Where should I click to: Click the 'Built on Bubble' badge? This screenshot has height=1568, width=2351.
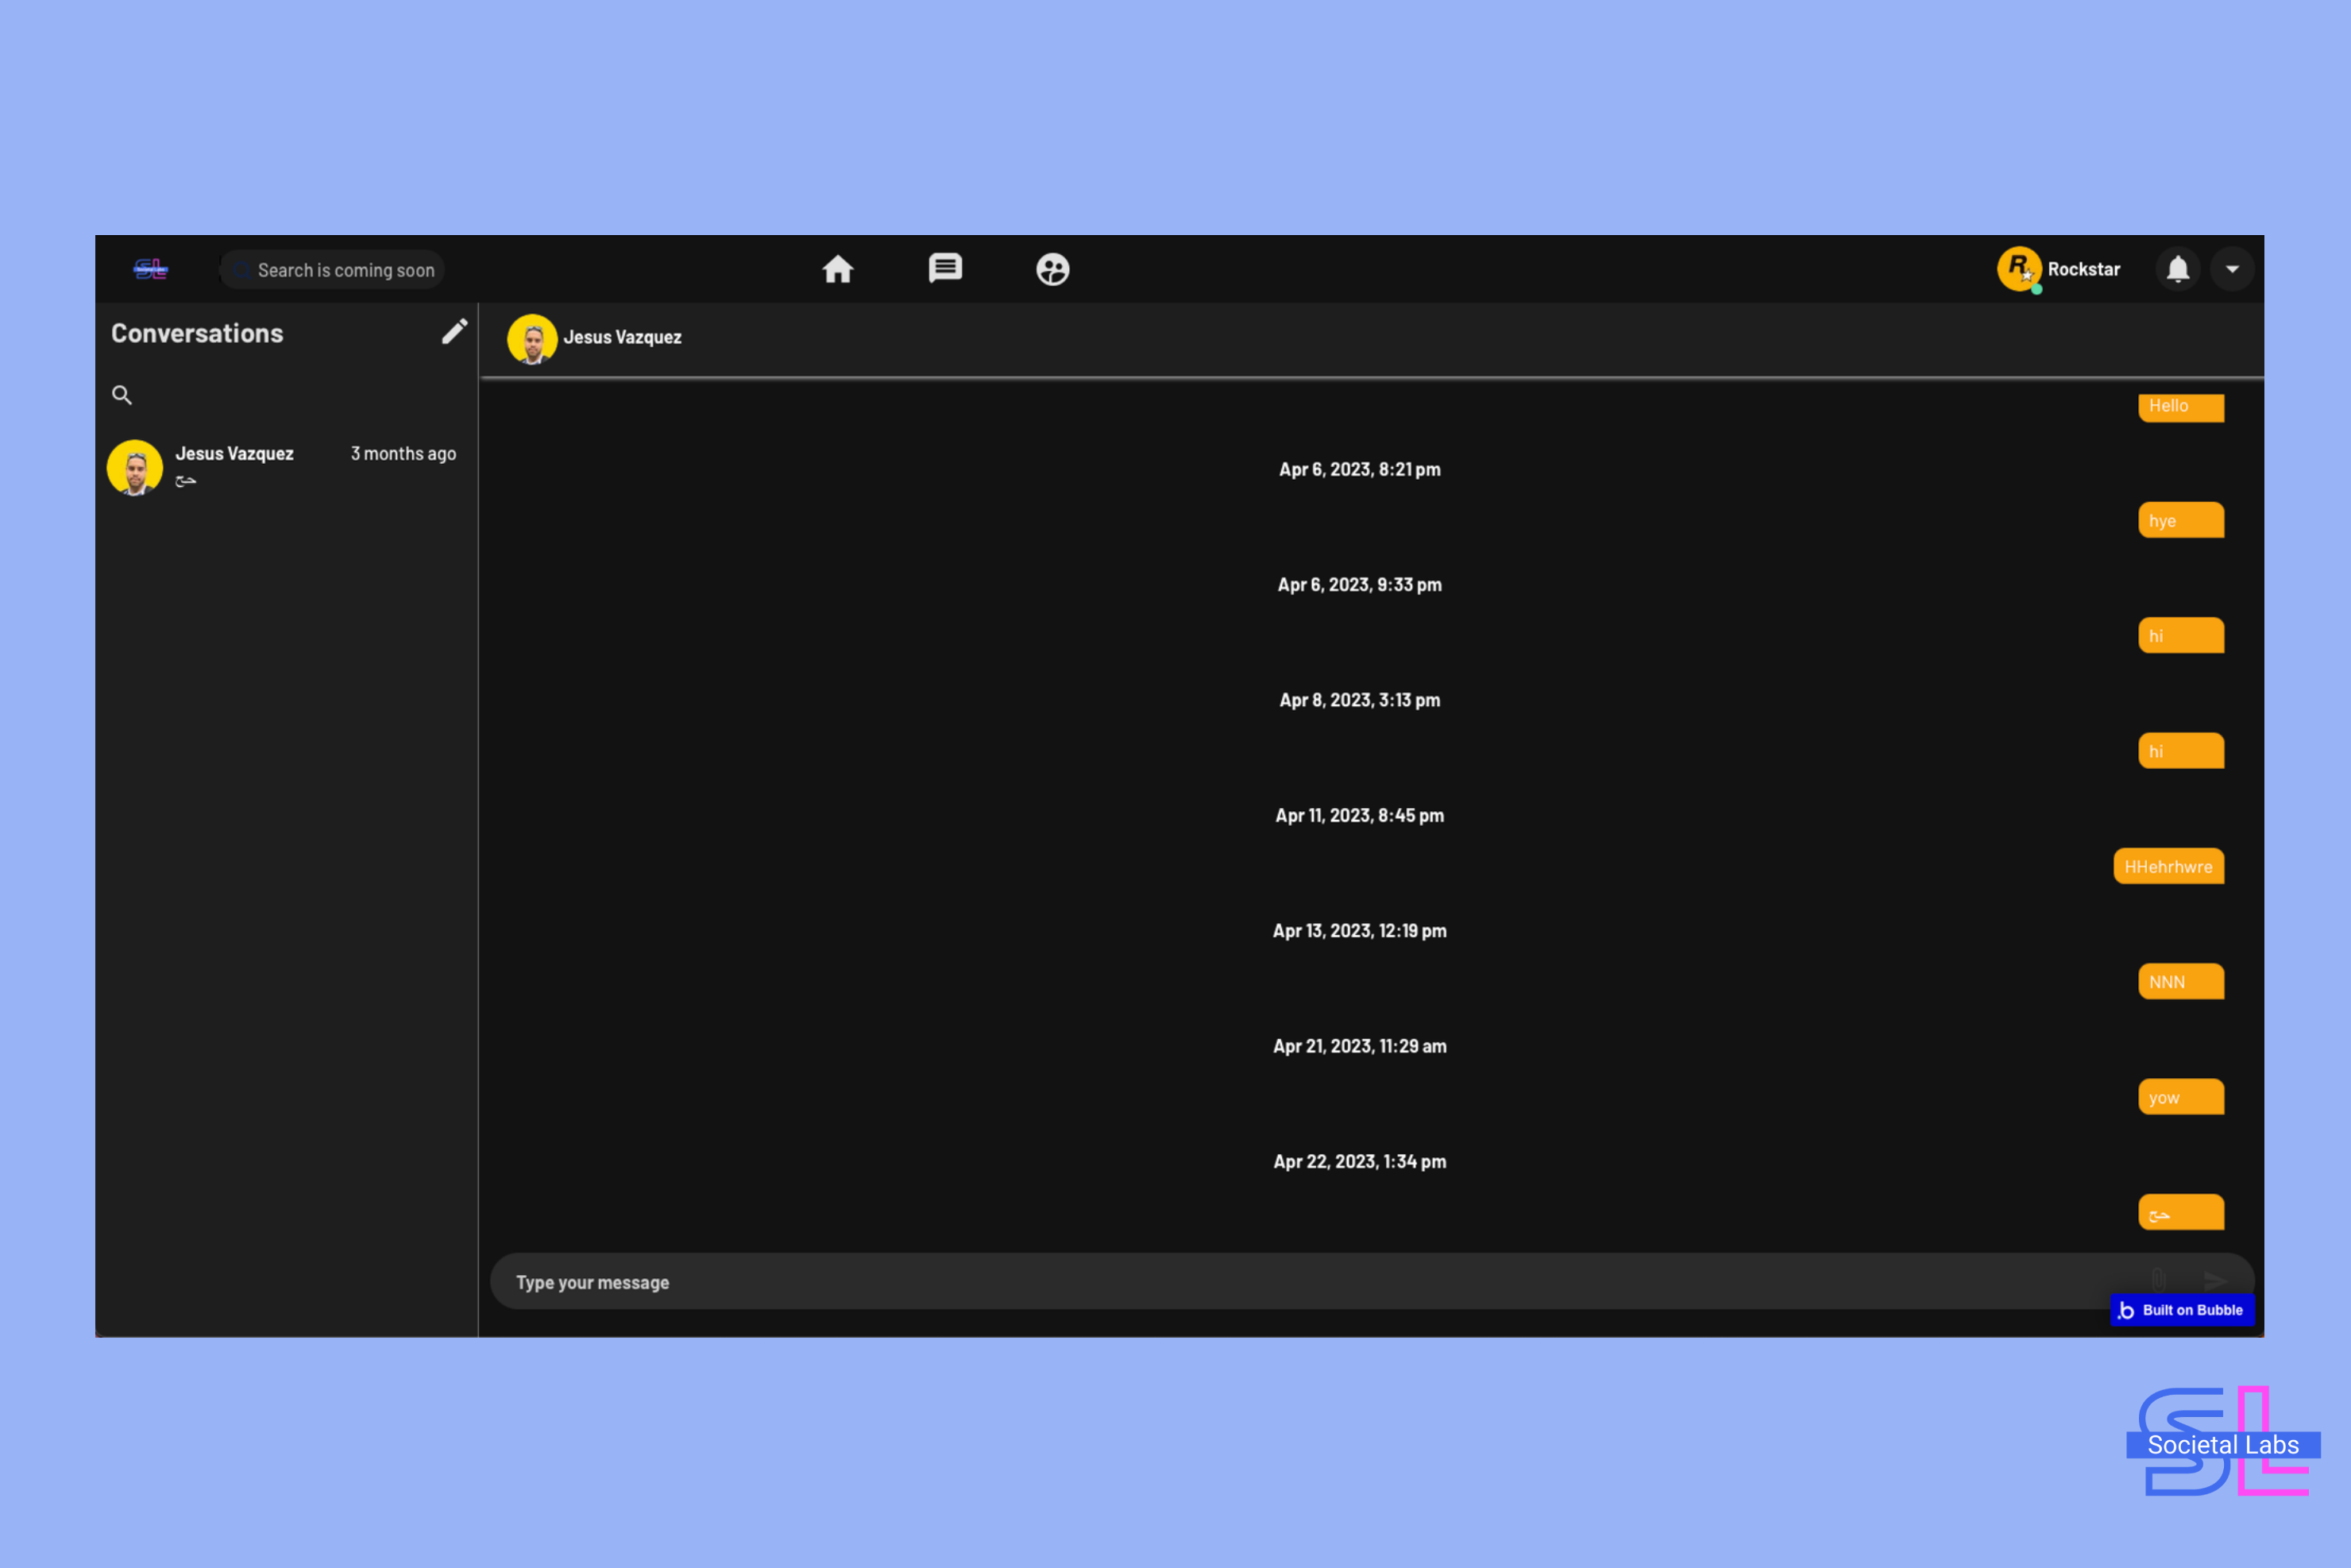(2182, 1310)
